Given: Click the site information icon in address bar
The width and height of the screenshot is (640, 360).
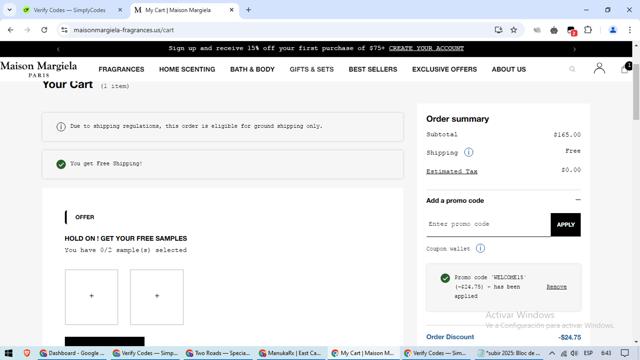Looking at the screenshot, I should 64,30.
